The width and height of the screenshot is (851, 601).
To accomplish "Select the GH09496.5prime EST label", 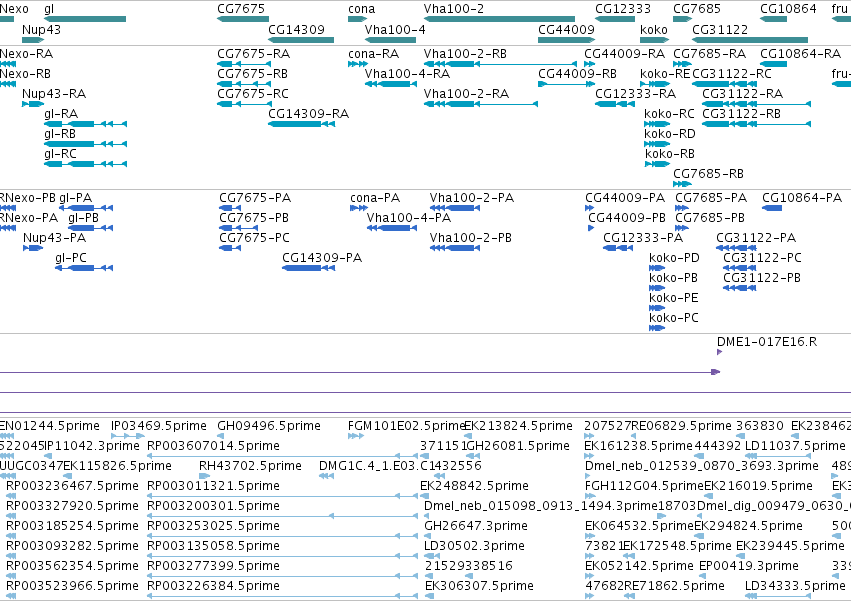I will coord(269,426).
